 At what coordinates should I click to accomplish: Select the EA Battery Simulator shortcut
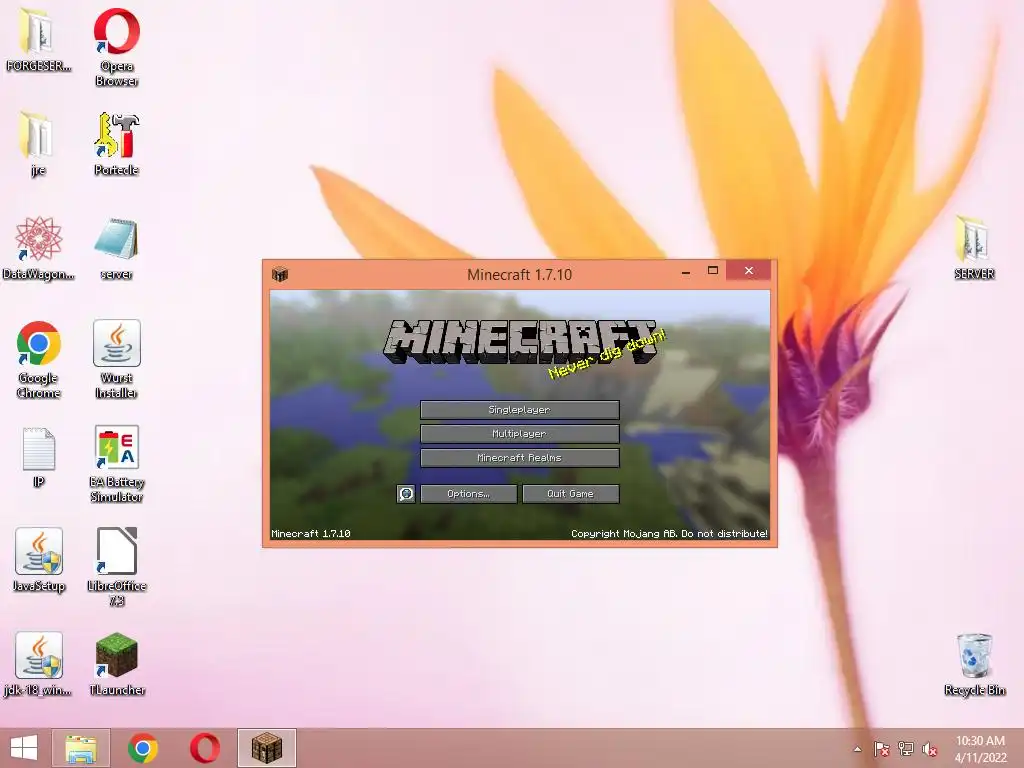(x=116, y=464)
